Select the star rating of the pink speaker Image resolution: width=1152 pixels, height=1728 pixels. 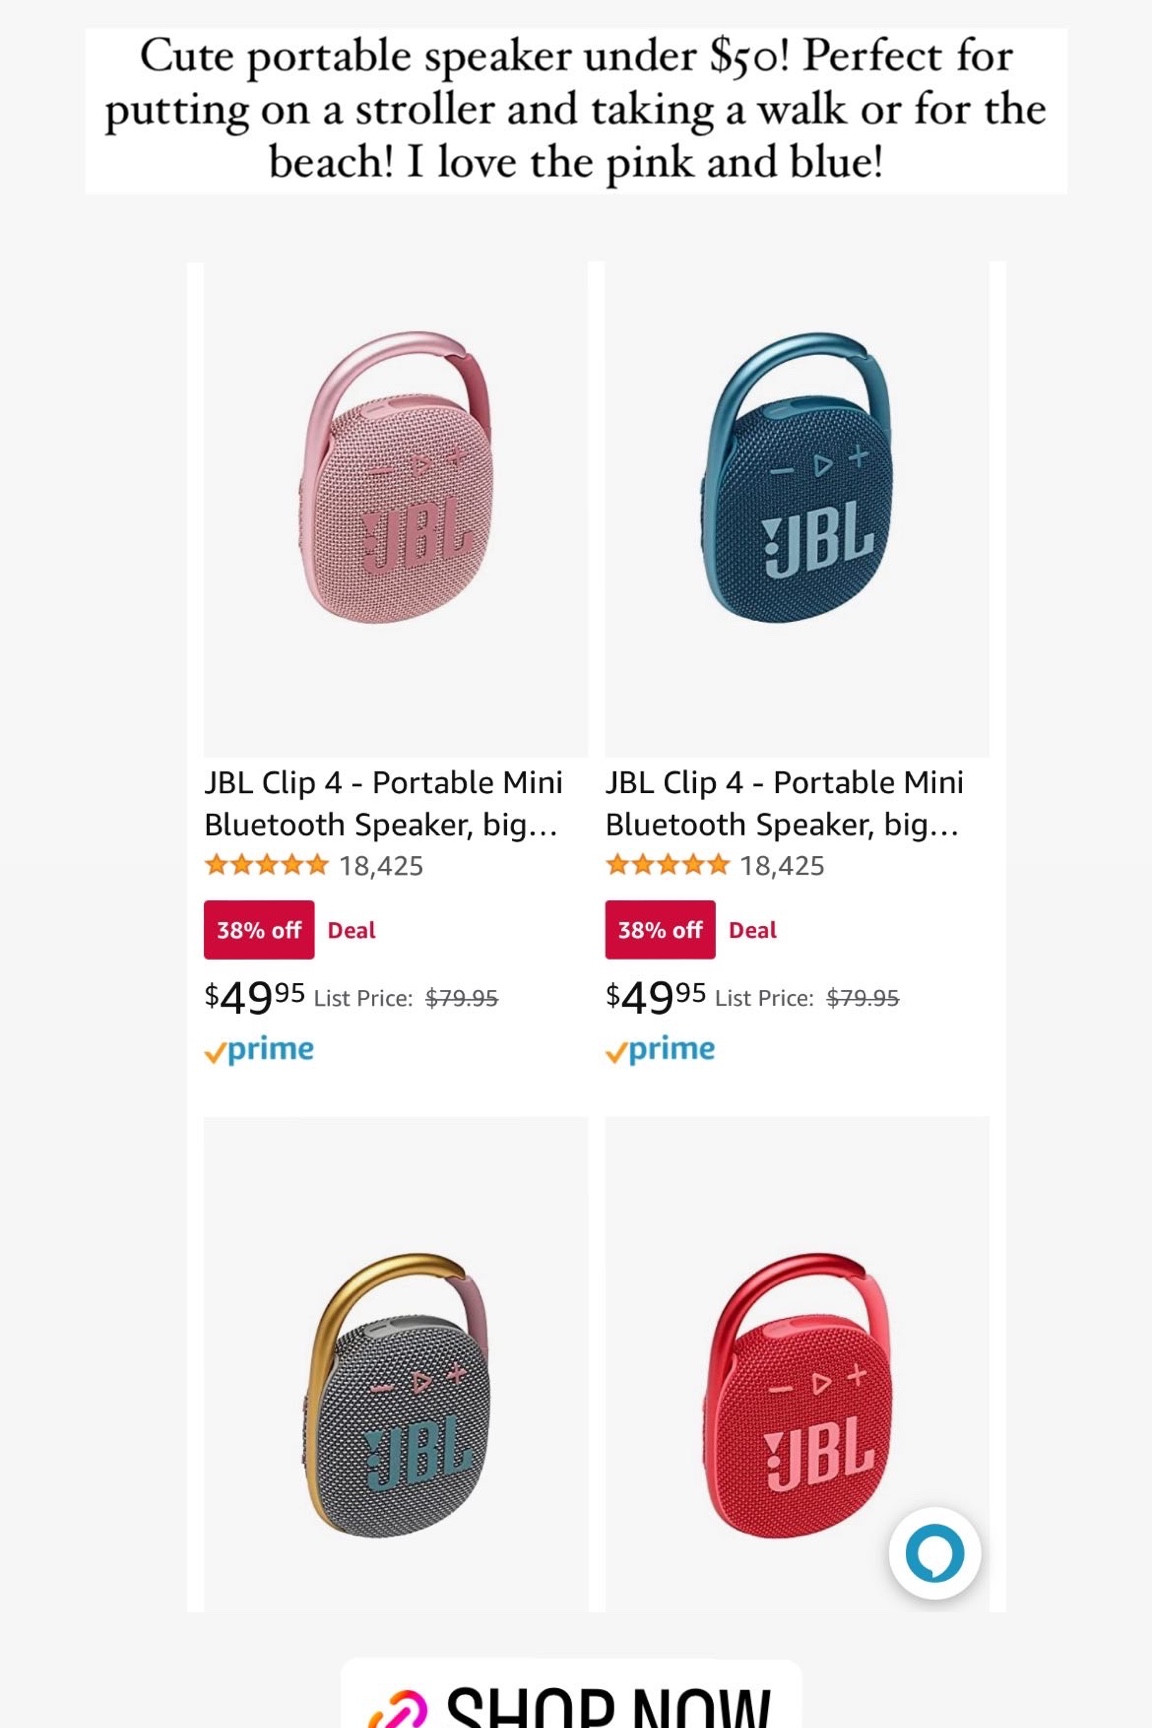[x=266, y=864]
